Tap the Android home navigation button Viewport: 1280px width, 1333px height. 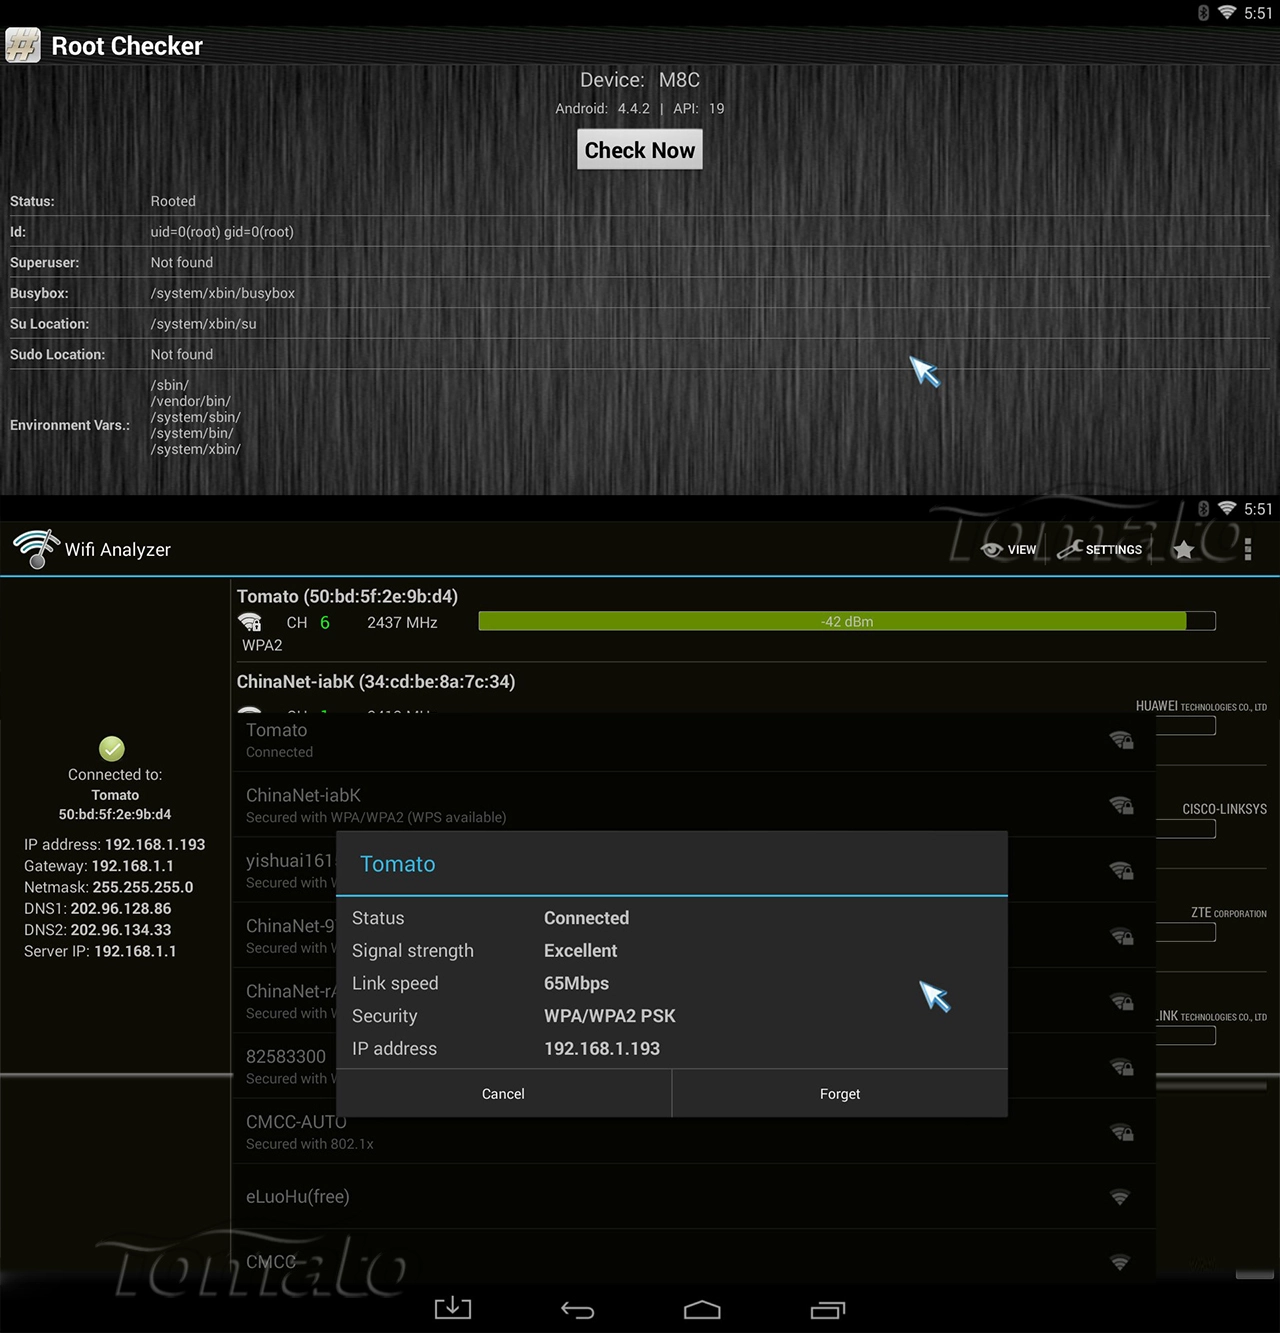point(702,1309)
